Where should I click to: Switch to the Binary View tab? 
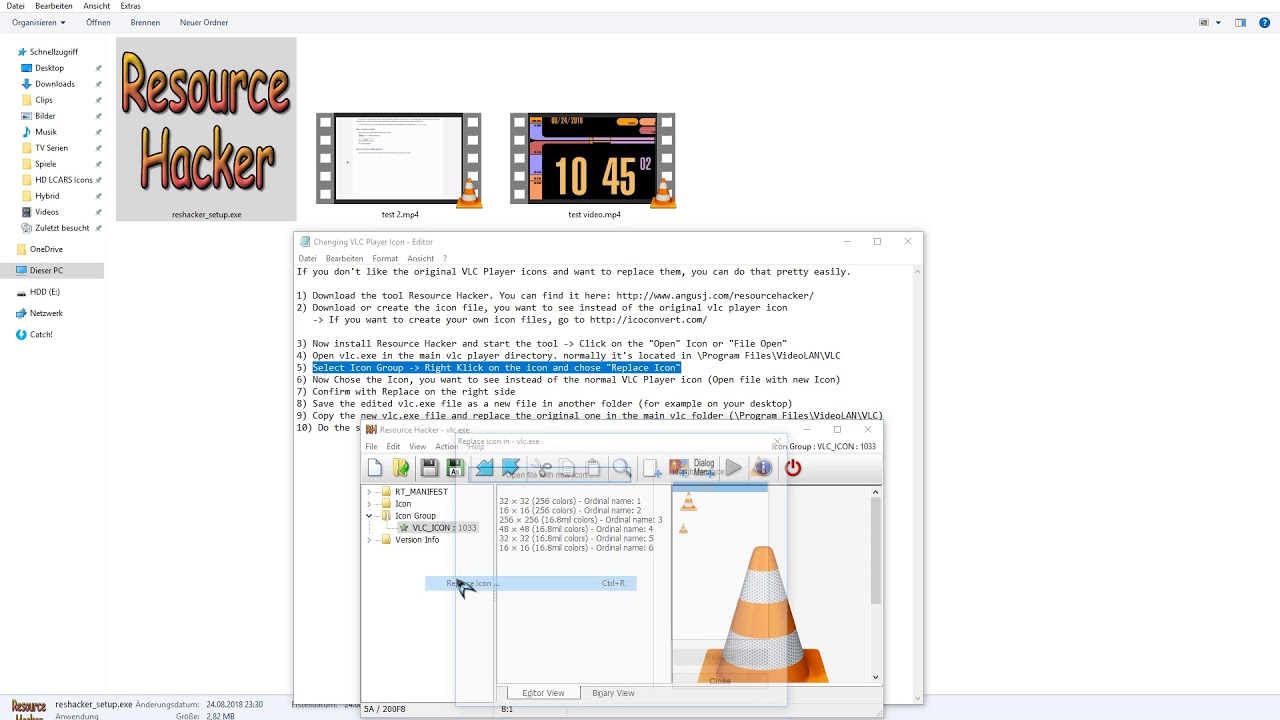pos(613,692)
